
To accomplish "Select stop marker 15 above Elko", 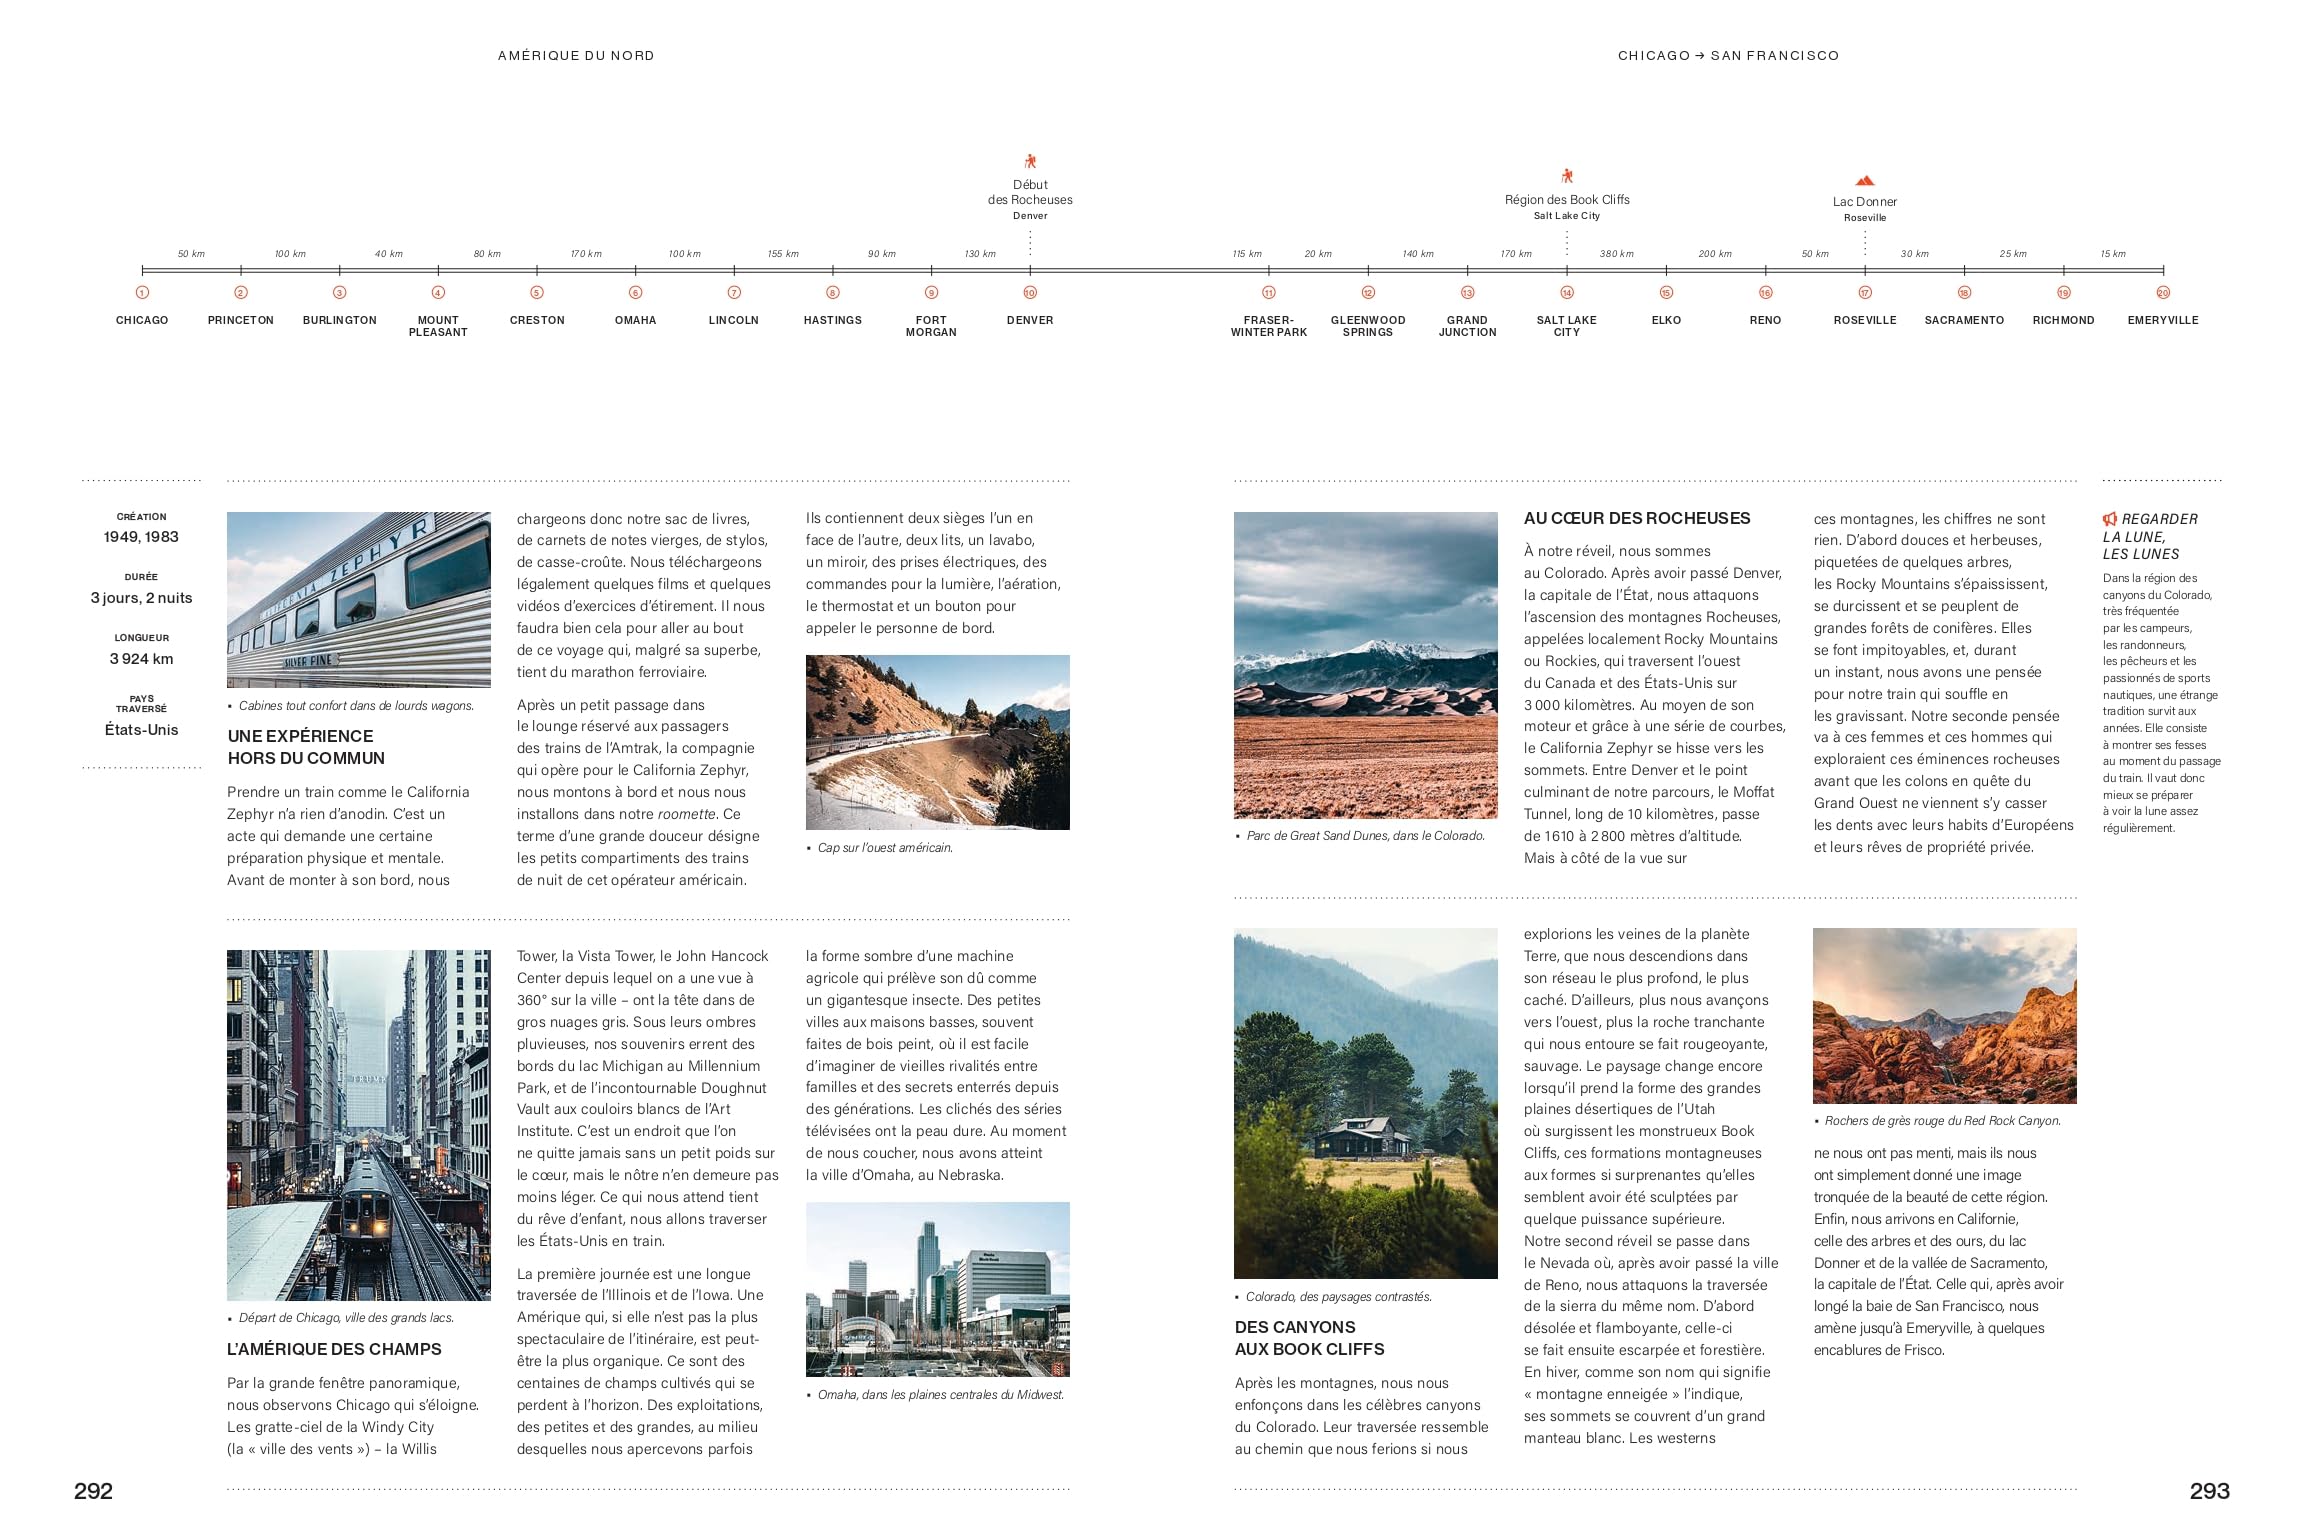I will (1666, 293).
